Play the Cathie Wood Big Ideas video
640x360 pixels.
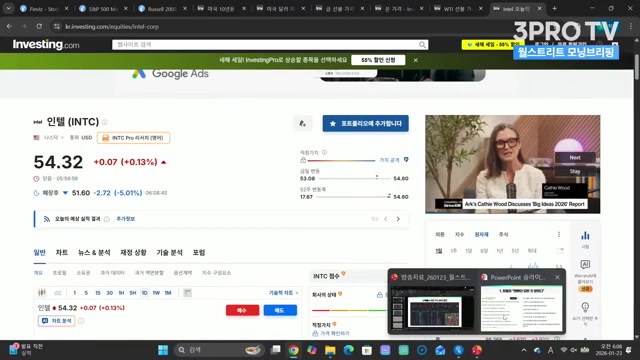(513, 164)
